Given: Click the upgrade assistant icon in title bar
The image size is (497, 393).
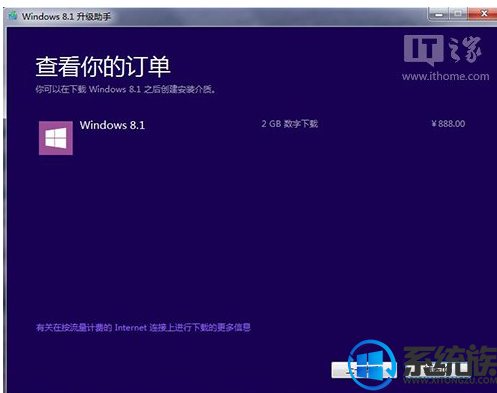Looking at the screenshot, I should tap(13, 16).
